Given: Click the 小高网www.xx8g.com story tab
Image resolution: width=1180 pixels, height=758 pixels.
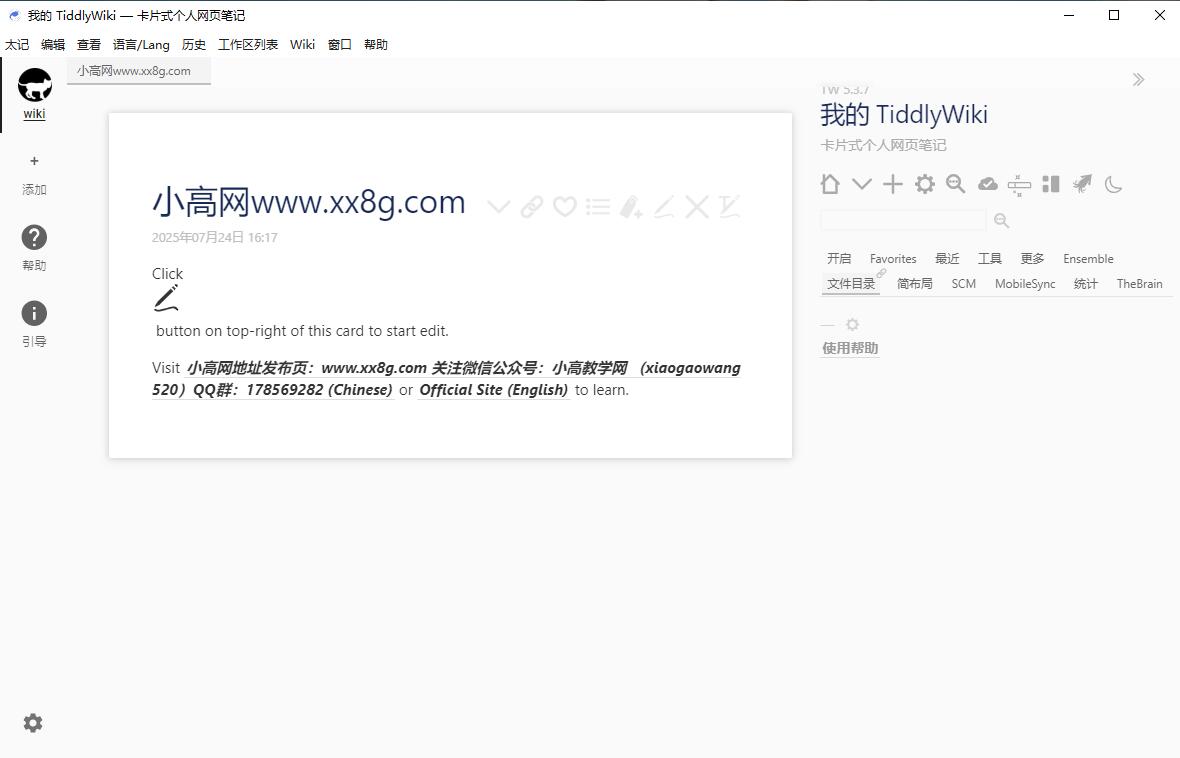Looking at the screenshot, I should pyautogui.click(x=138, y=71).
